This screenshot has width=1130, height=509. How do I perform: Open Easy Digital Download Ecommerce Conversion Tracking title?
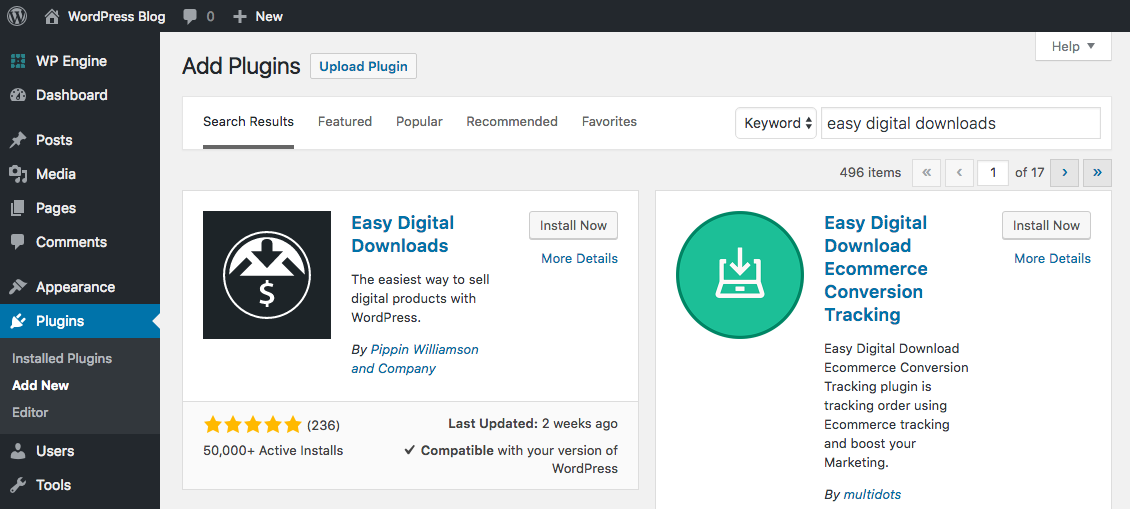[x=876, y=269]
